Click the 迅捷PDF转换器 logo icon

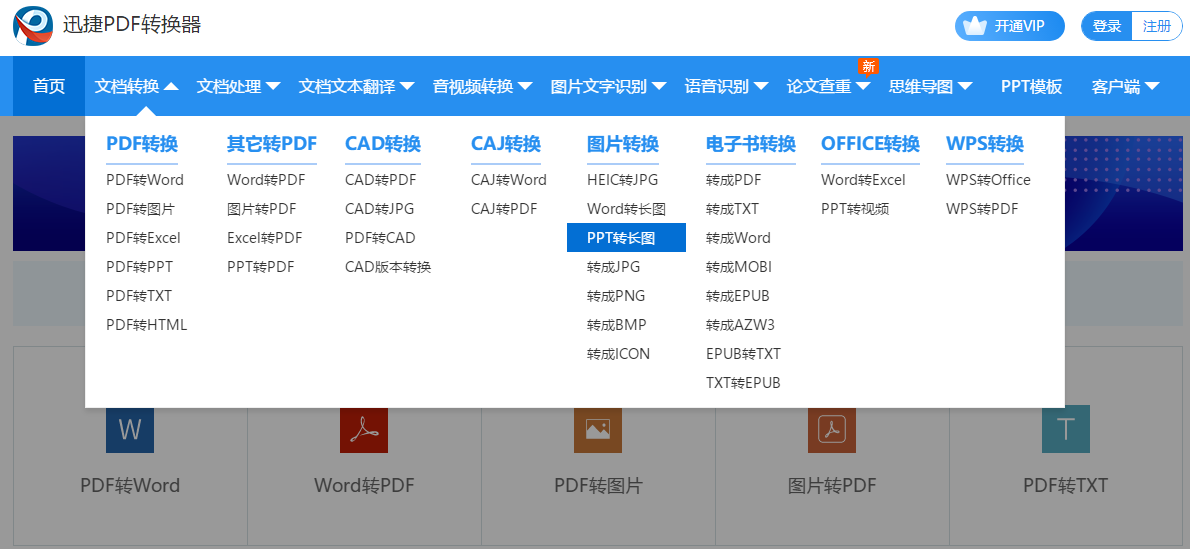[33, 26]
